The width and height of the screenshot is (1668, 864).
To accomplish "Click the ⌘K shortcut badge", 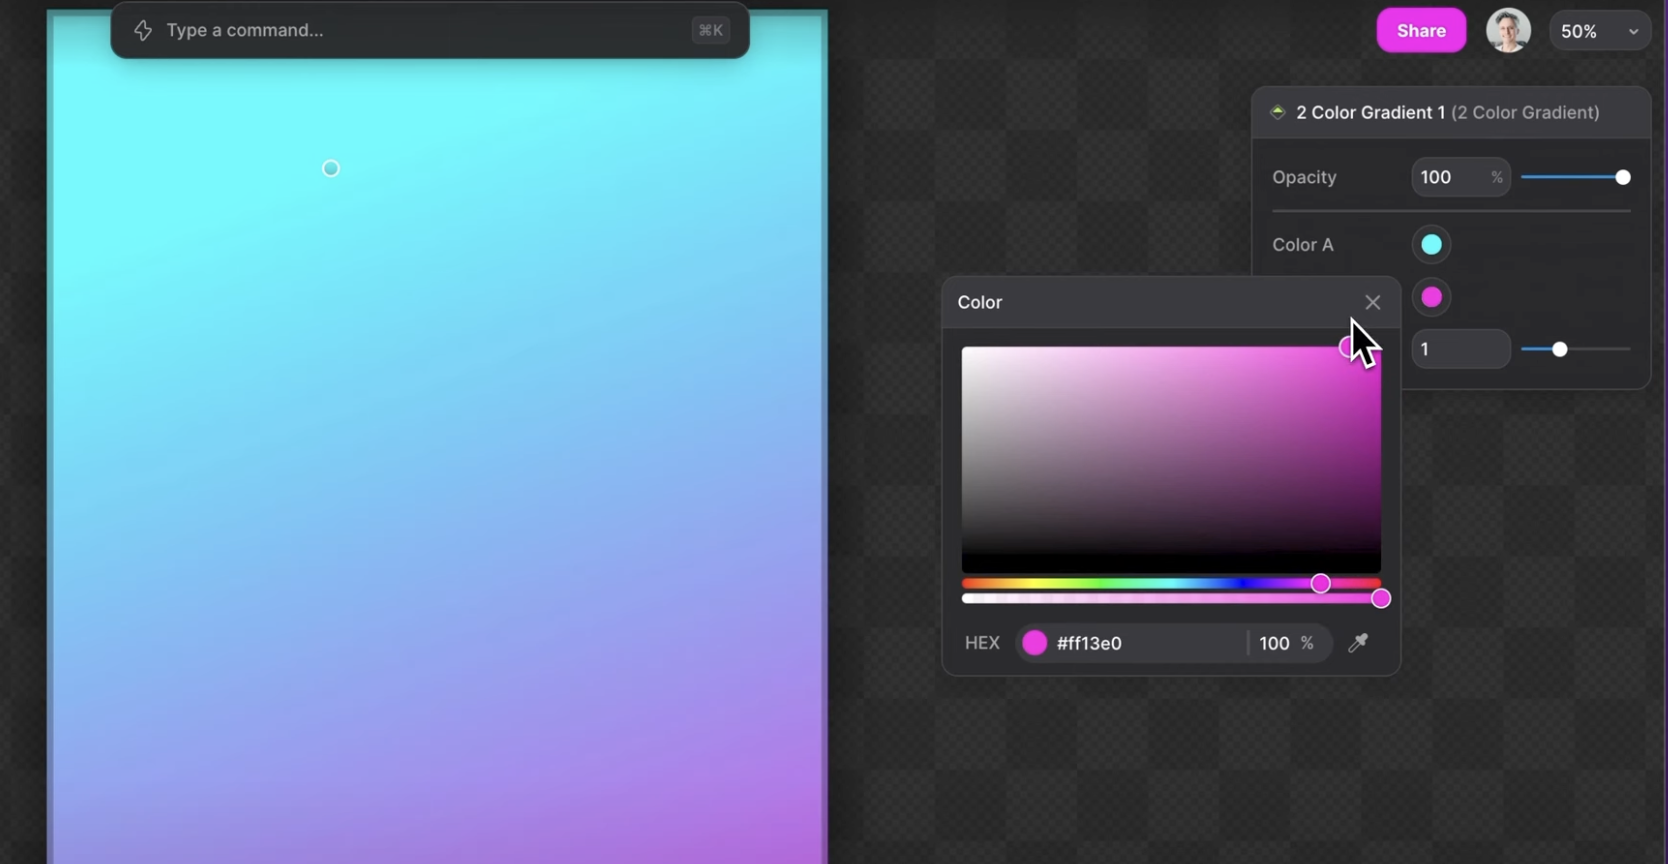I will (710, 31).
